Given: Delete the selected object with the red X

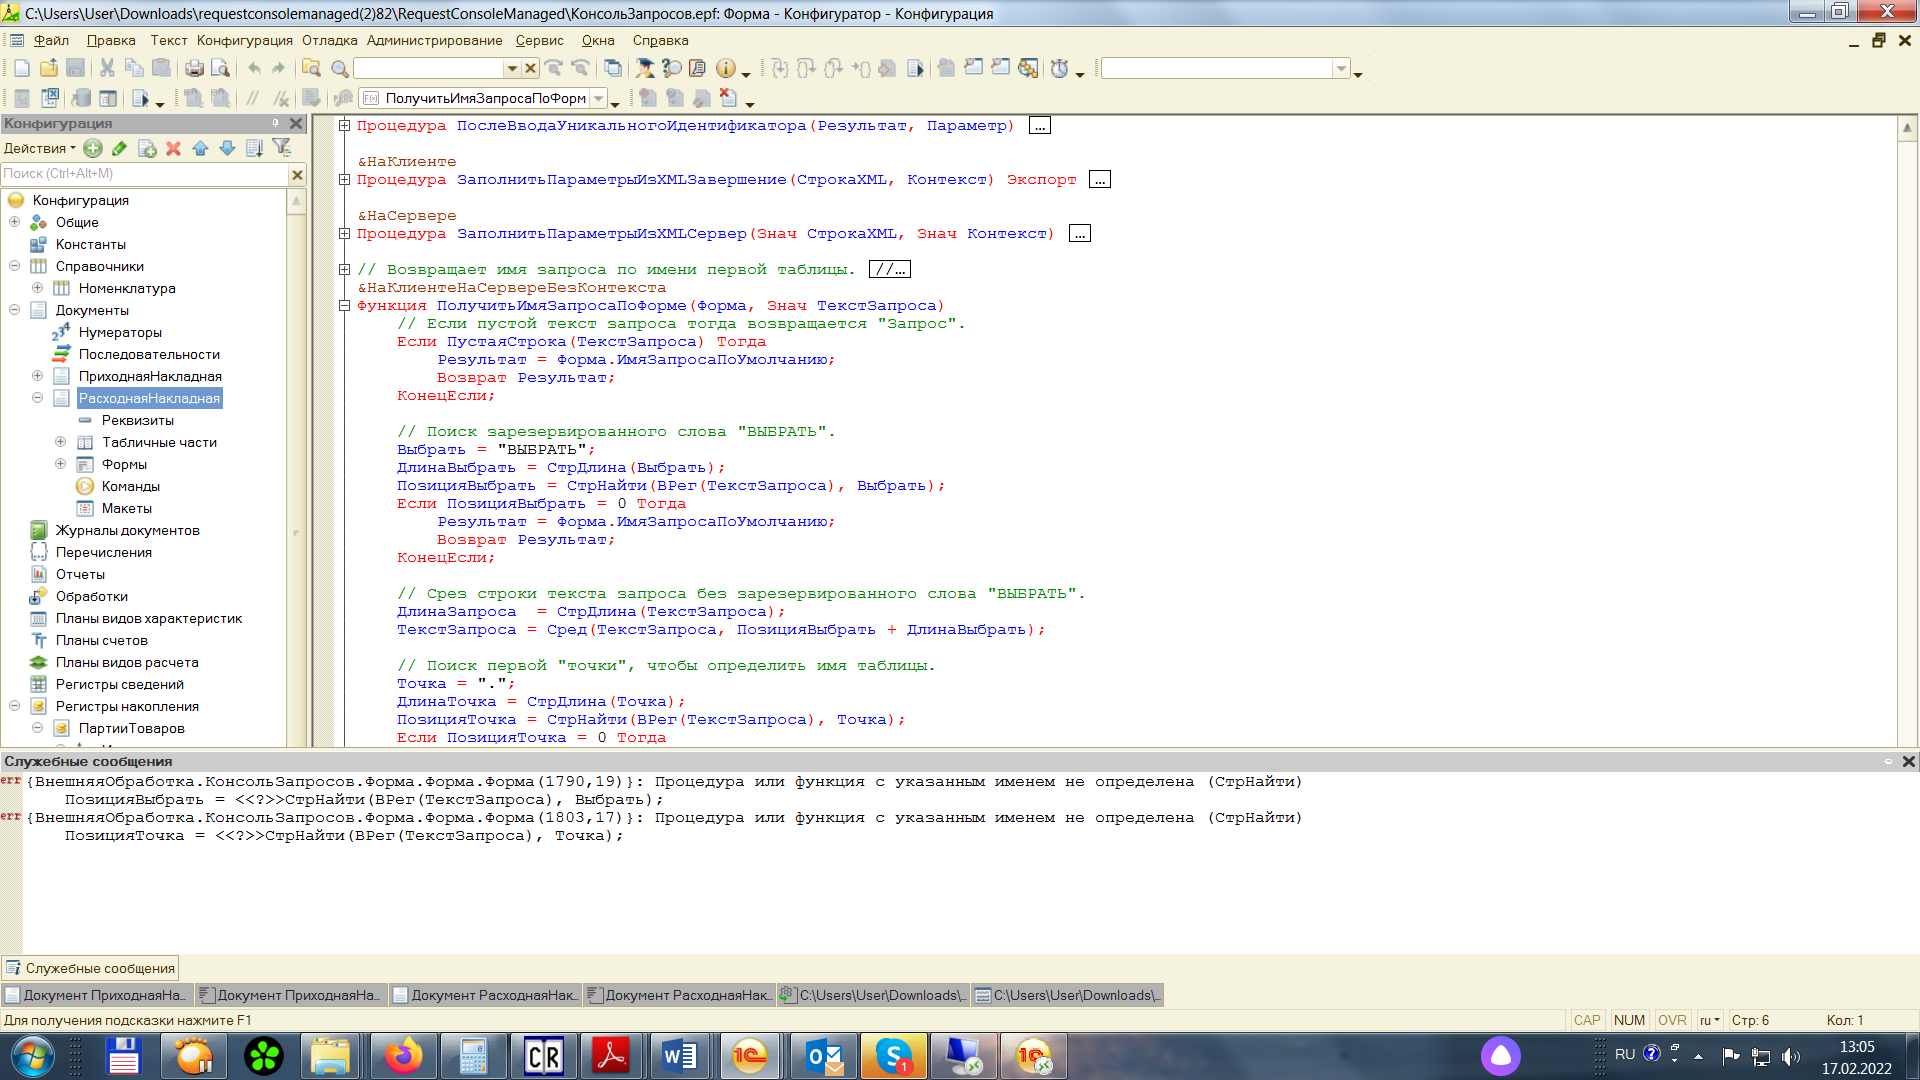Looking at the screenshot, I should tap(173, 148).
